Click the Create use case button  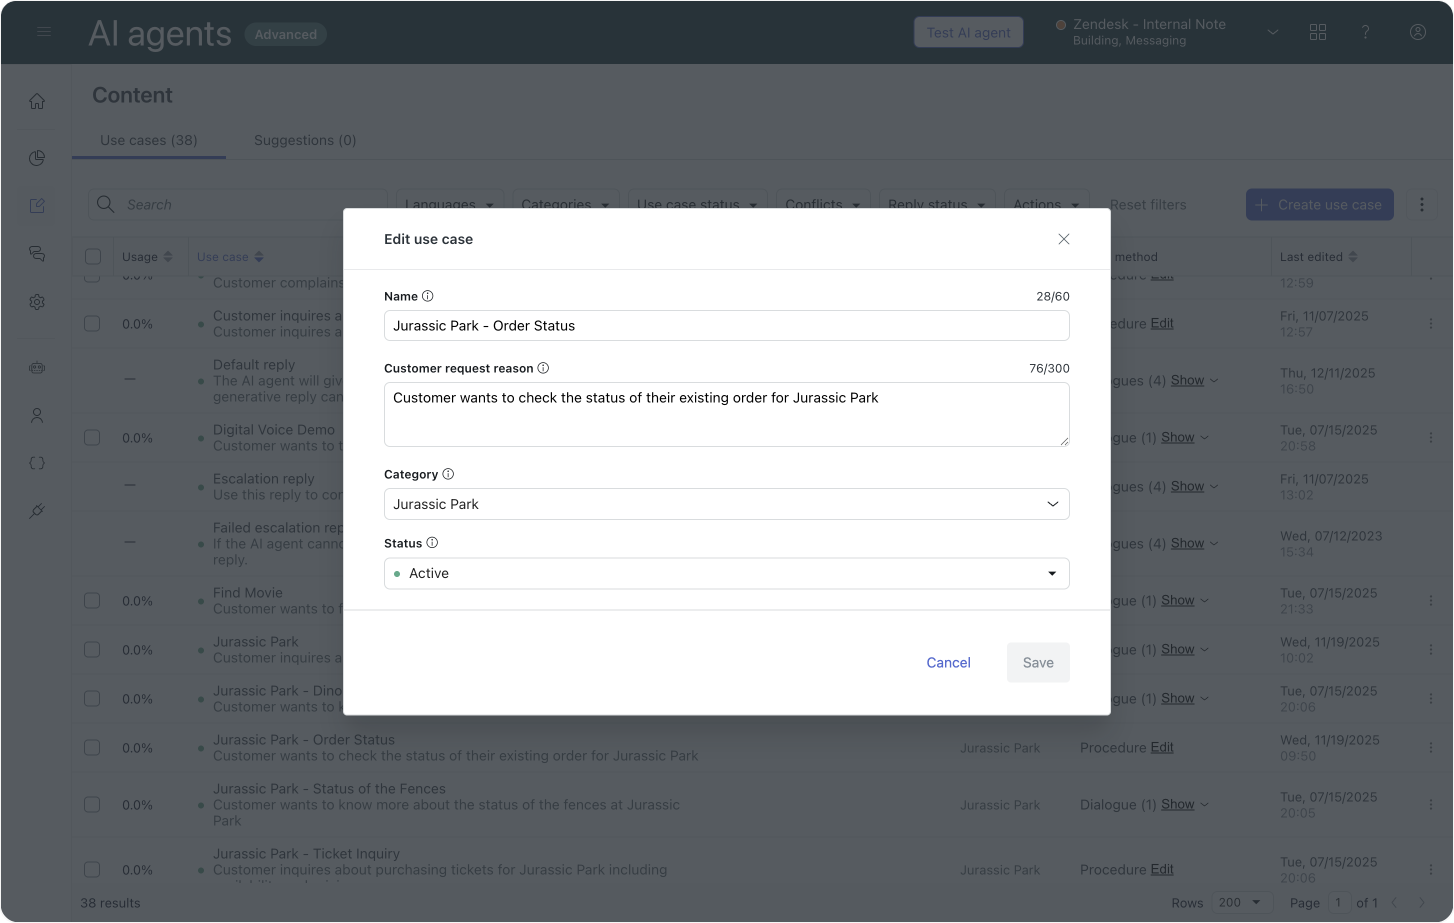tap(1319, 204)
